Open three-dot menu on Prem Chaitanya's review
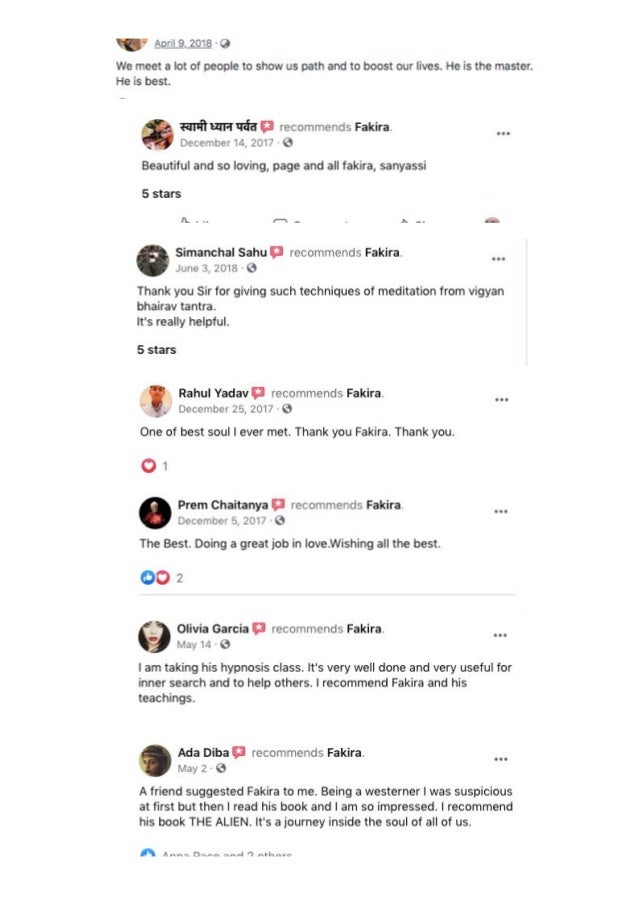Screen dimensions: 638x903 [x=500, y=510]
